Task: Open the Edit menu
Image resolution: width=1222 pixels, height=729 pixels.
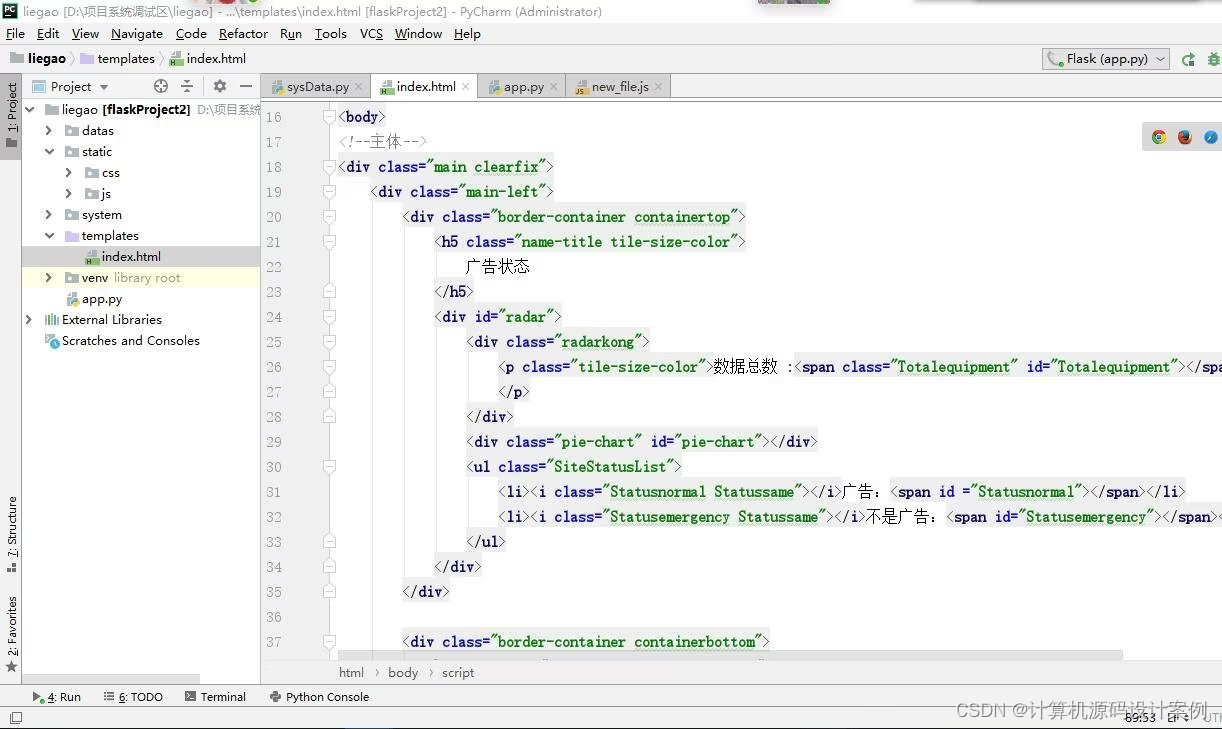Action: pyautogui.click(x=48, y=33)
